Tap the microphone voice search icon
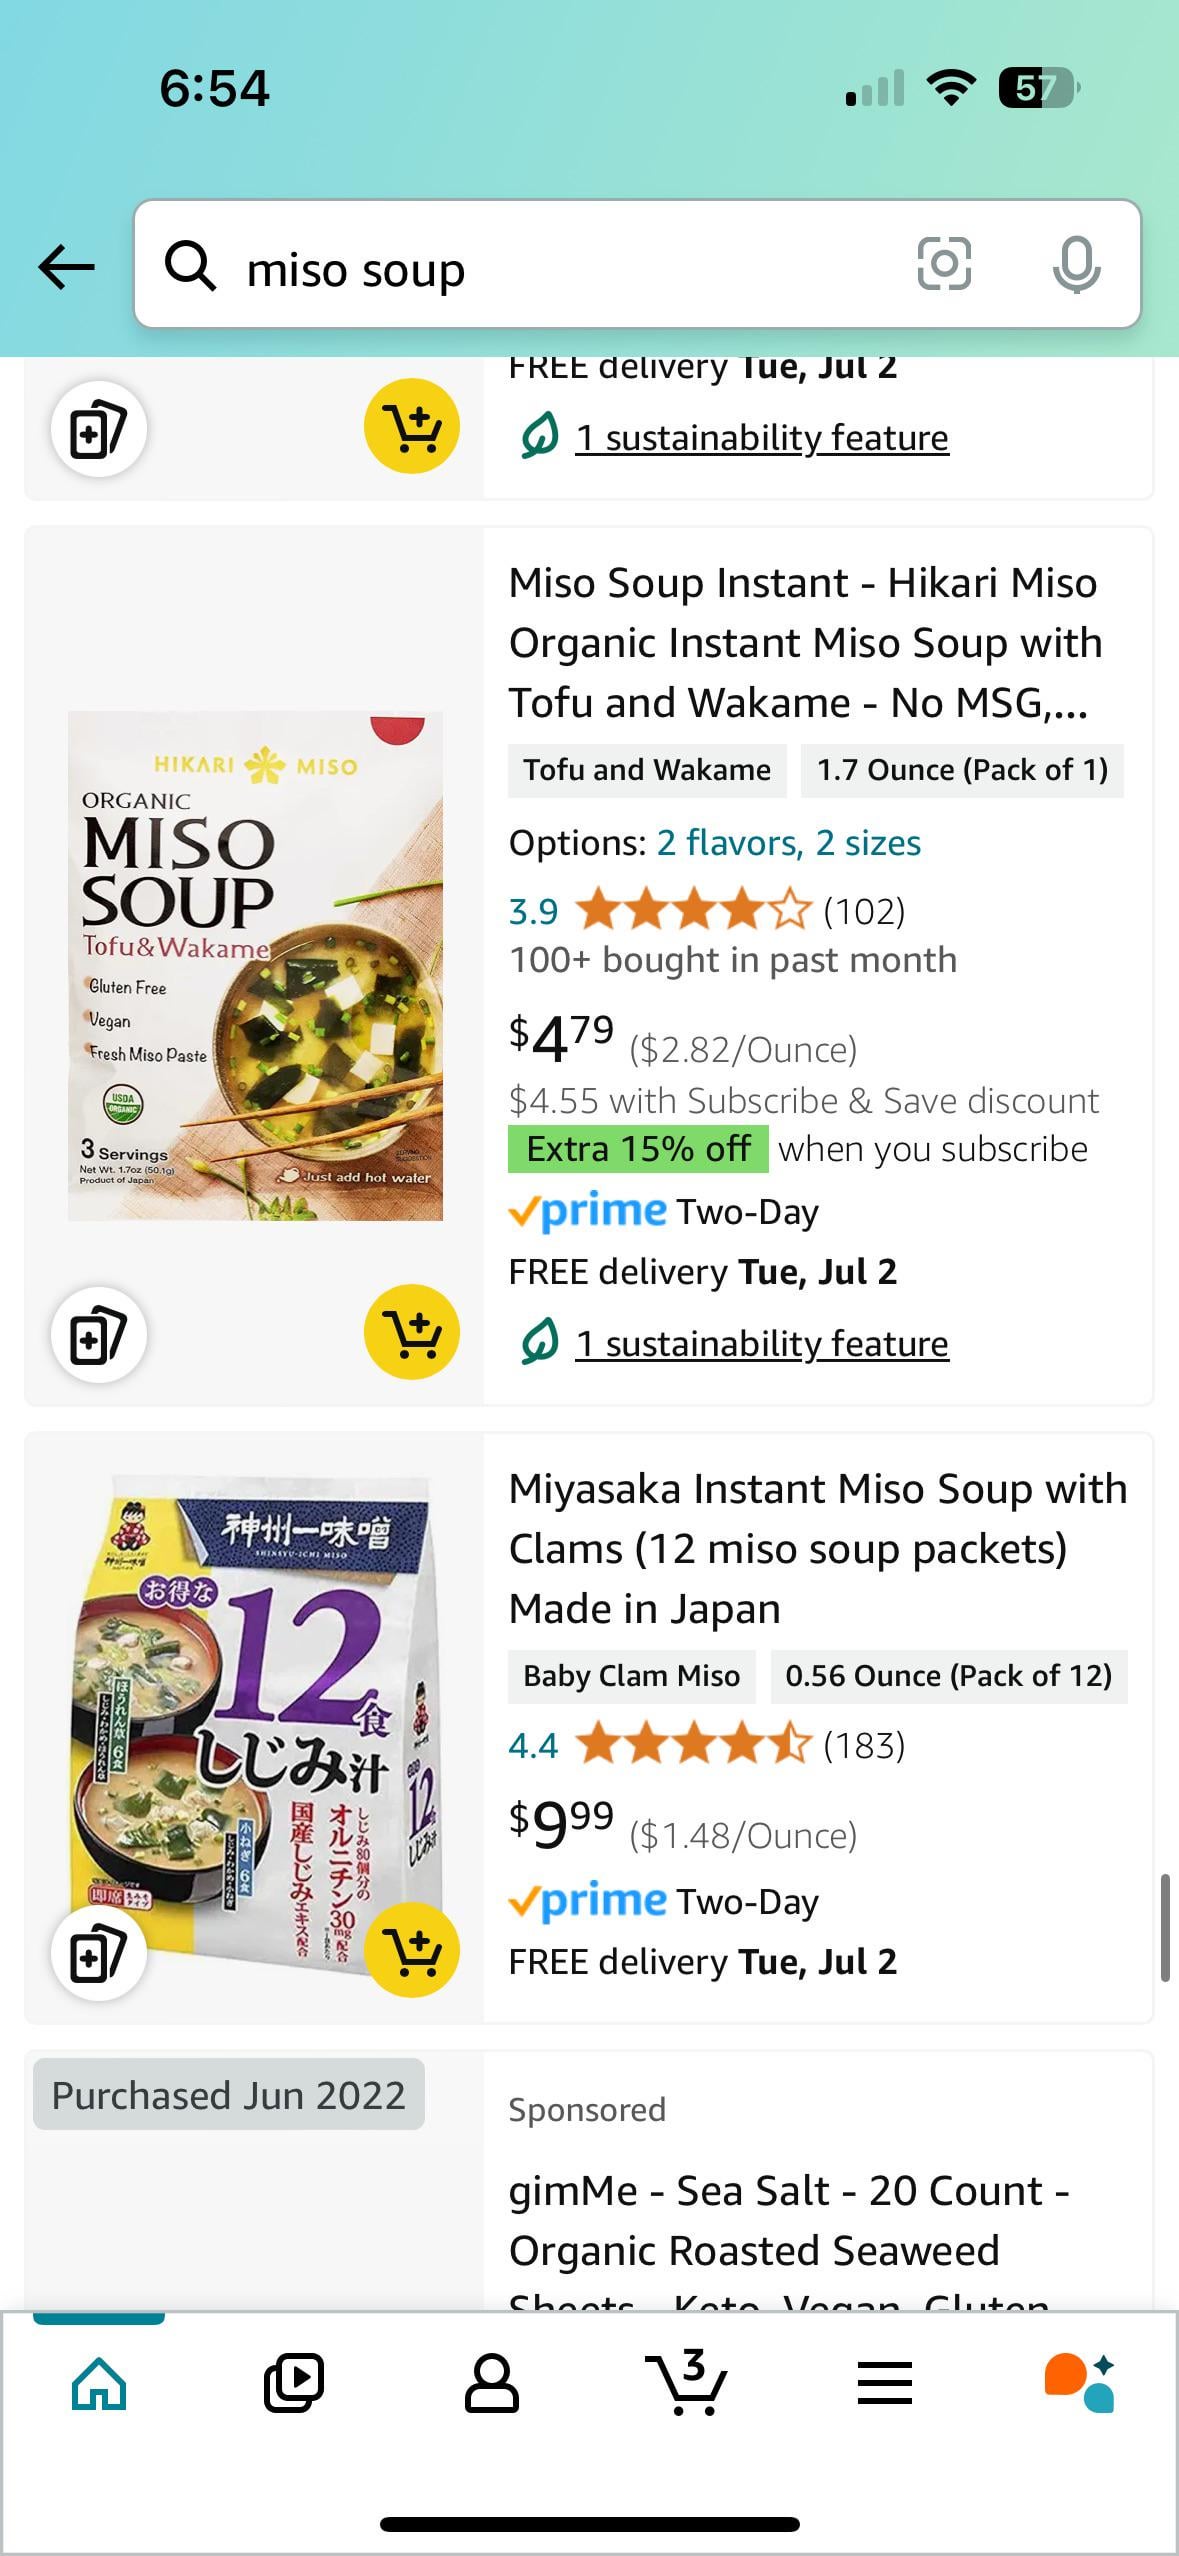The image size is (1179, 2556). (1076, 265)
